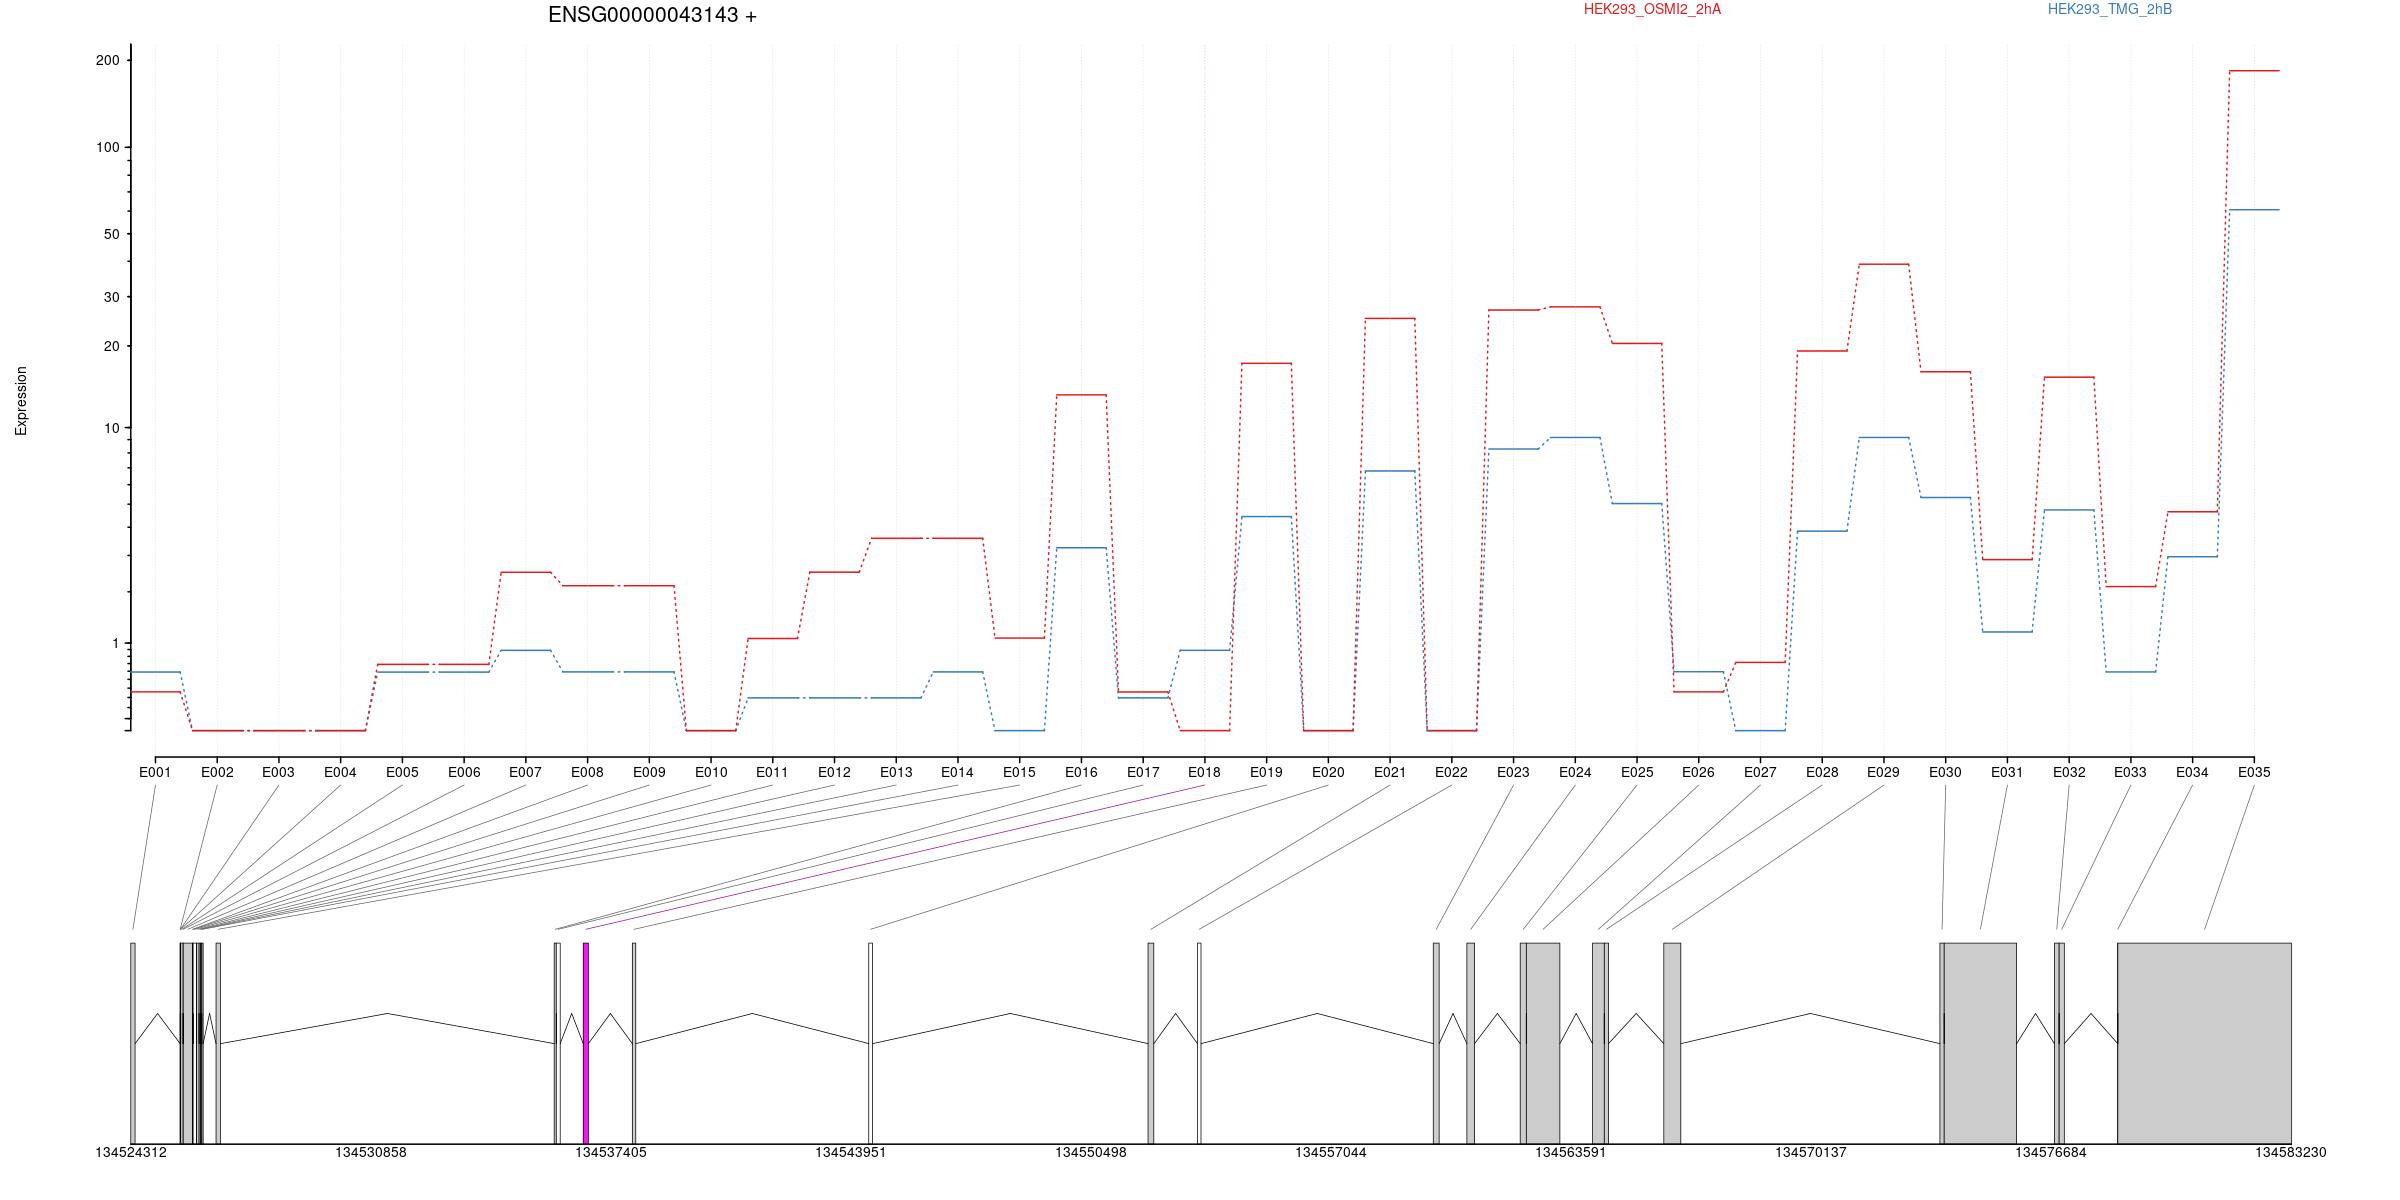Screen dimensions: 2400x1200
Task: Click exon label E012
Action: pyautogui.click(x=834, y=772)
